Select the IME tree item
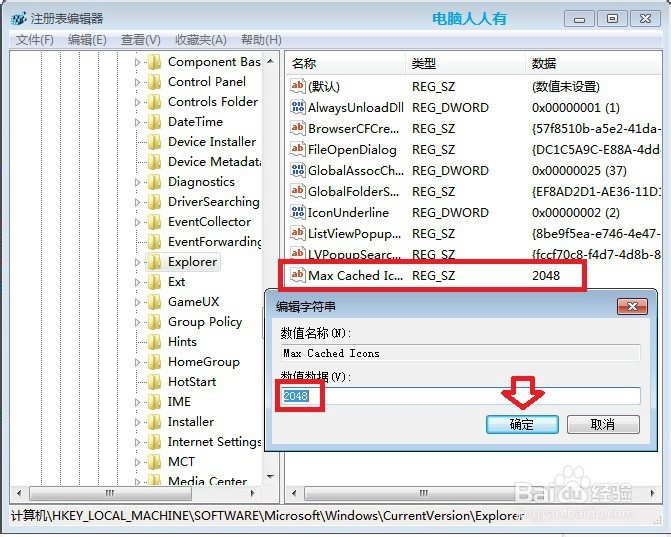This screenshot has height=537, width=671. (x=179, y=402)
